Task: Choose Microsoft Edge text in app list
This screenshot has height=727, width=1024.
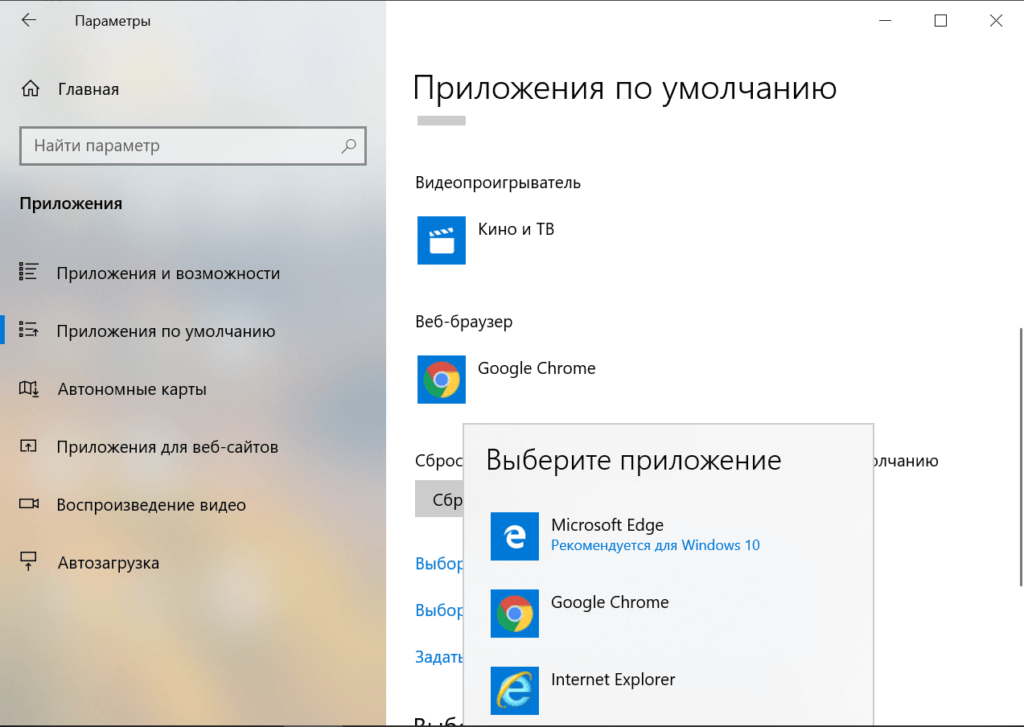Action: tap(607, 525)
